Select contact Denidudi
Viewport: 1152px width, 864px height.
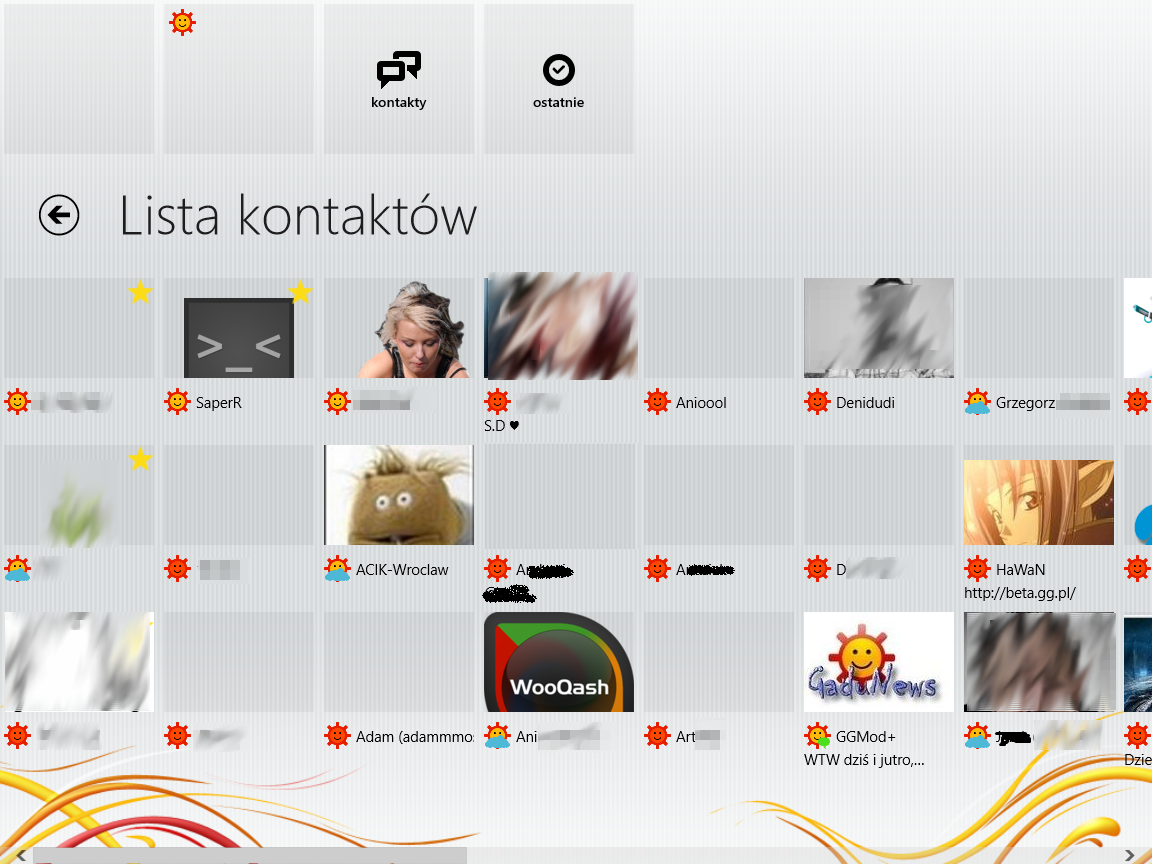pyautogui.click(x=865, y=403)
